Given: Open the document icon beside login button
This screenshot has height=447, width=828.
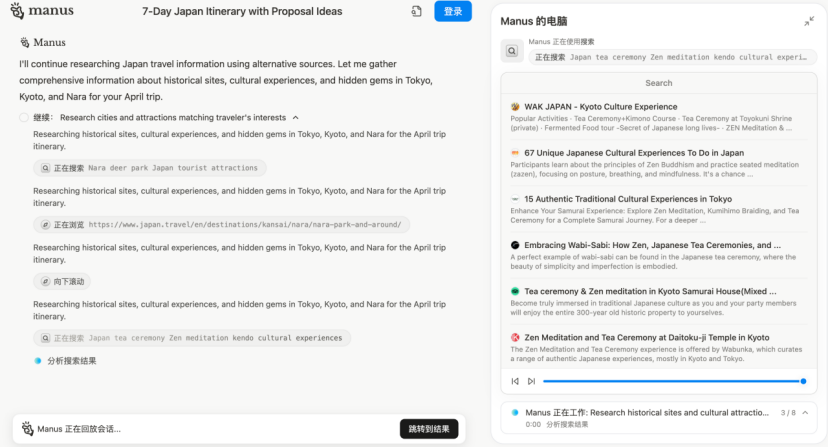Looking at the screenshot, I should pos(417,11).
